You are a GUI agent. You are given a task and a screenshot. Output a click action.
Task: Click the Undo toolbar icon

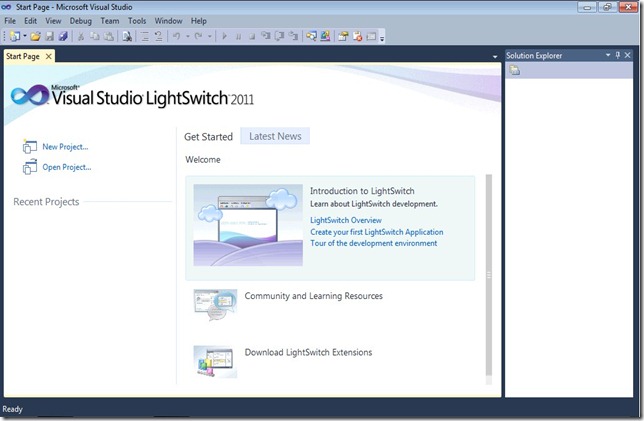(176, 36)
